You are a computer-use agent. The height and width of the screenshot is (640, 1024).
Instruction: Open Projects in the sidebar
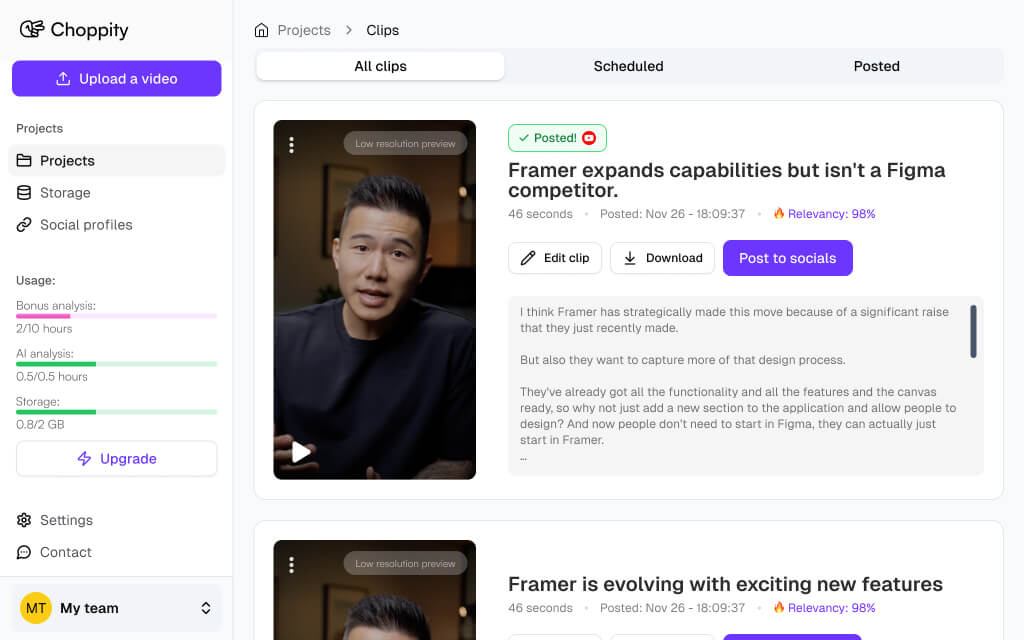pos(116,161)
